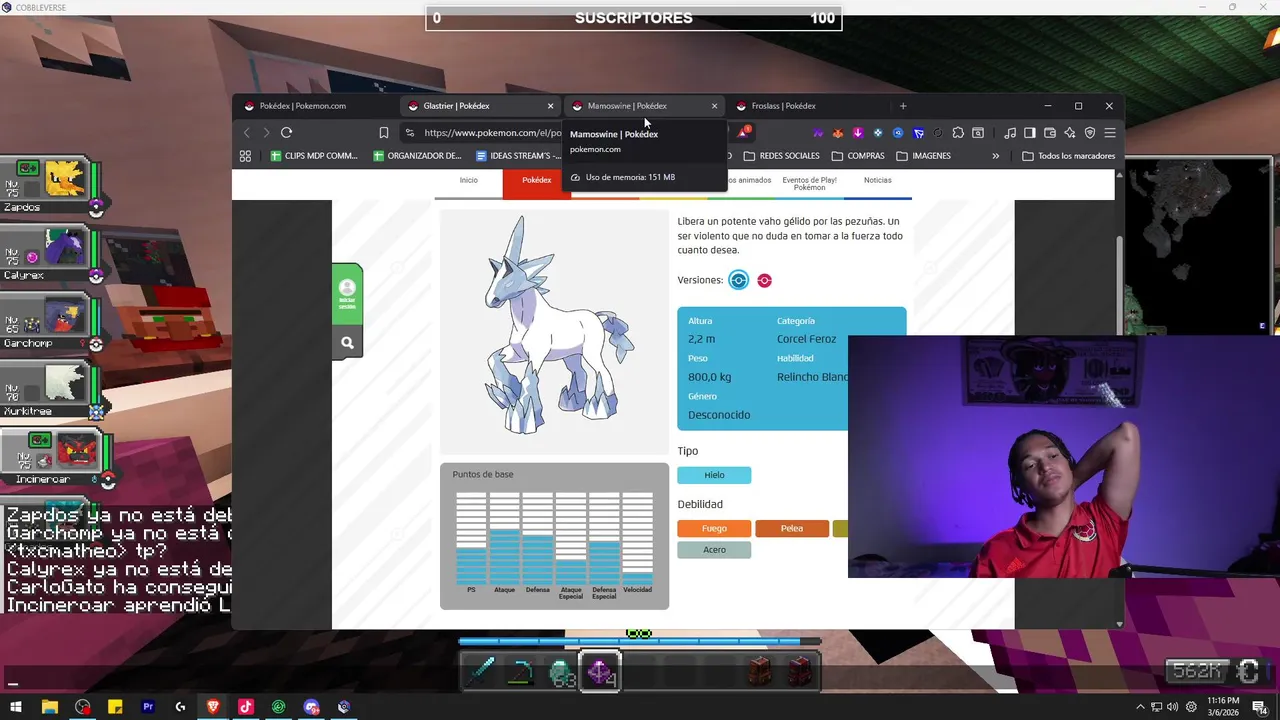The height and width of the screenshot is (720, 1280).
Task: Show hidden system tray icons
Action: [x=1141, y=707]
